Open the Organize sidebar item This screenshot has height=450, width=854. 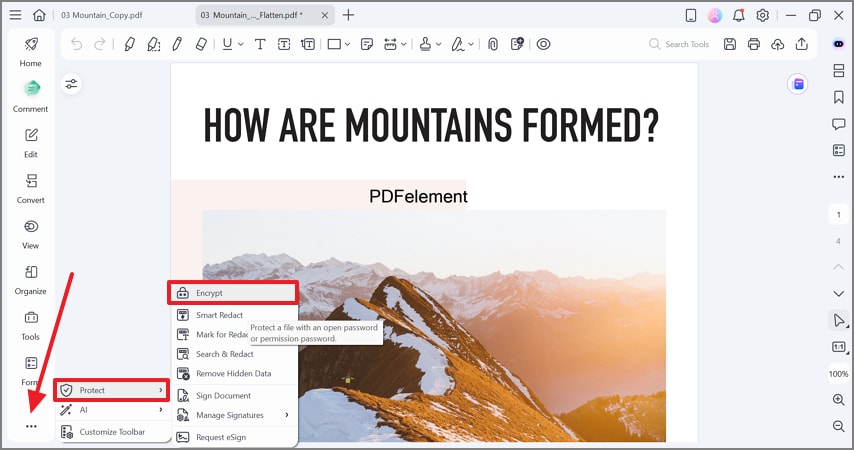pyautogui.click(x=30, y=280)
